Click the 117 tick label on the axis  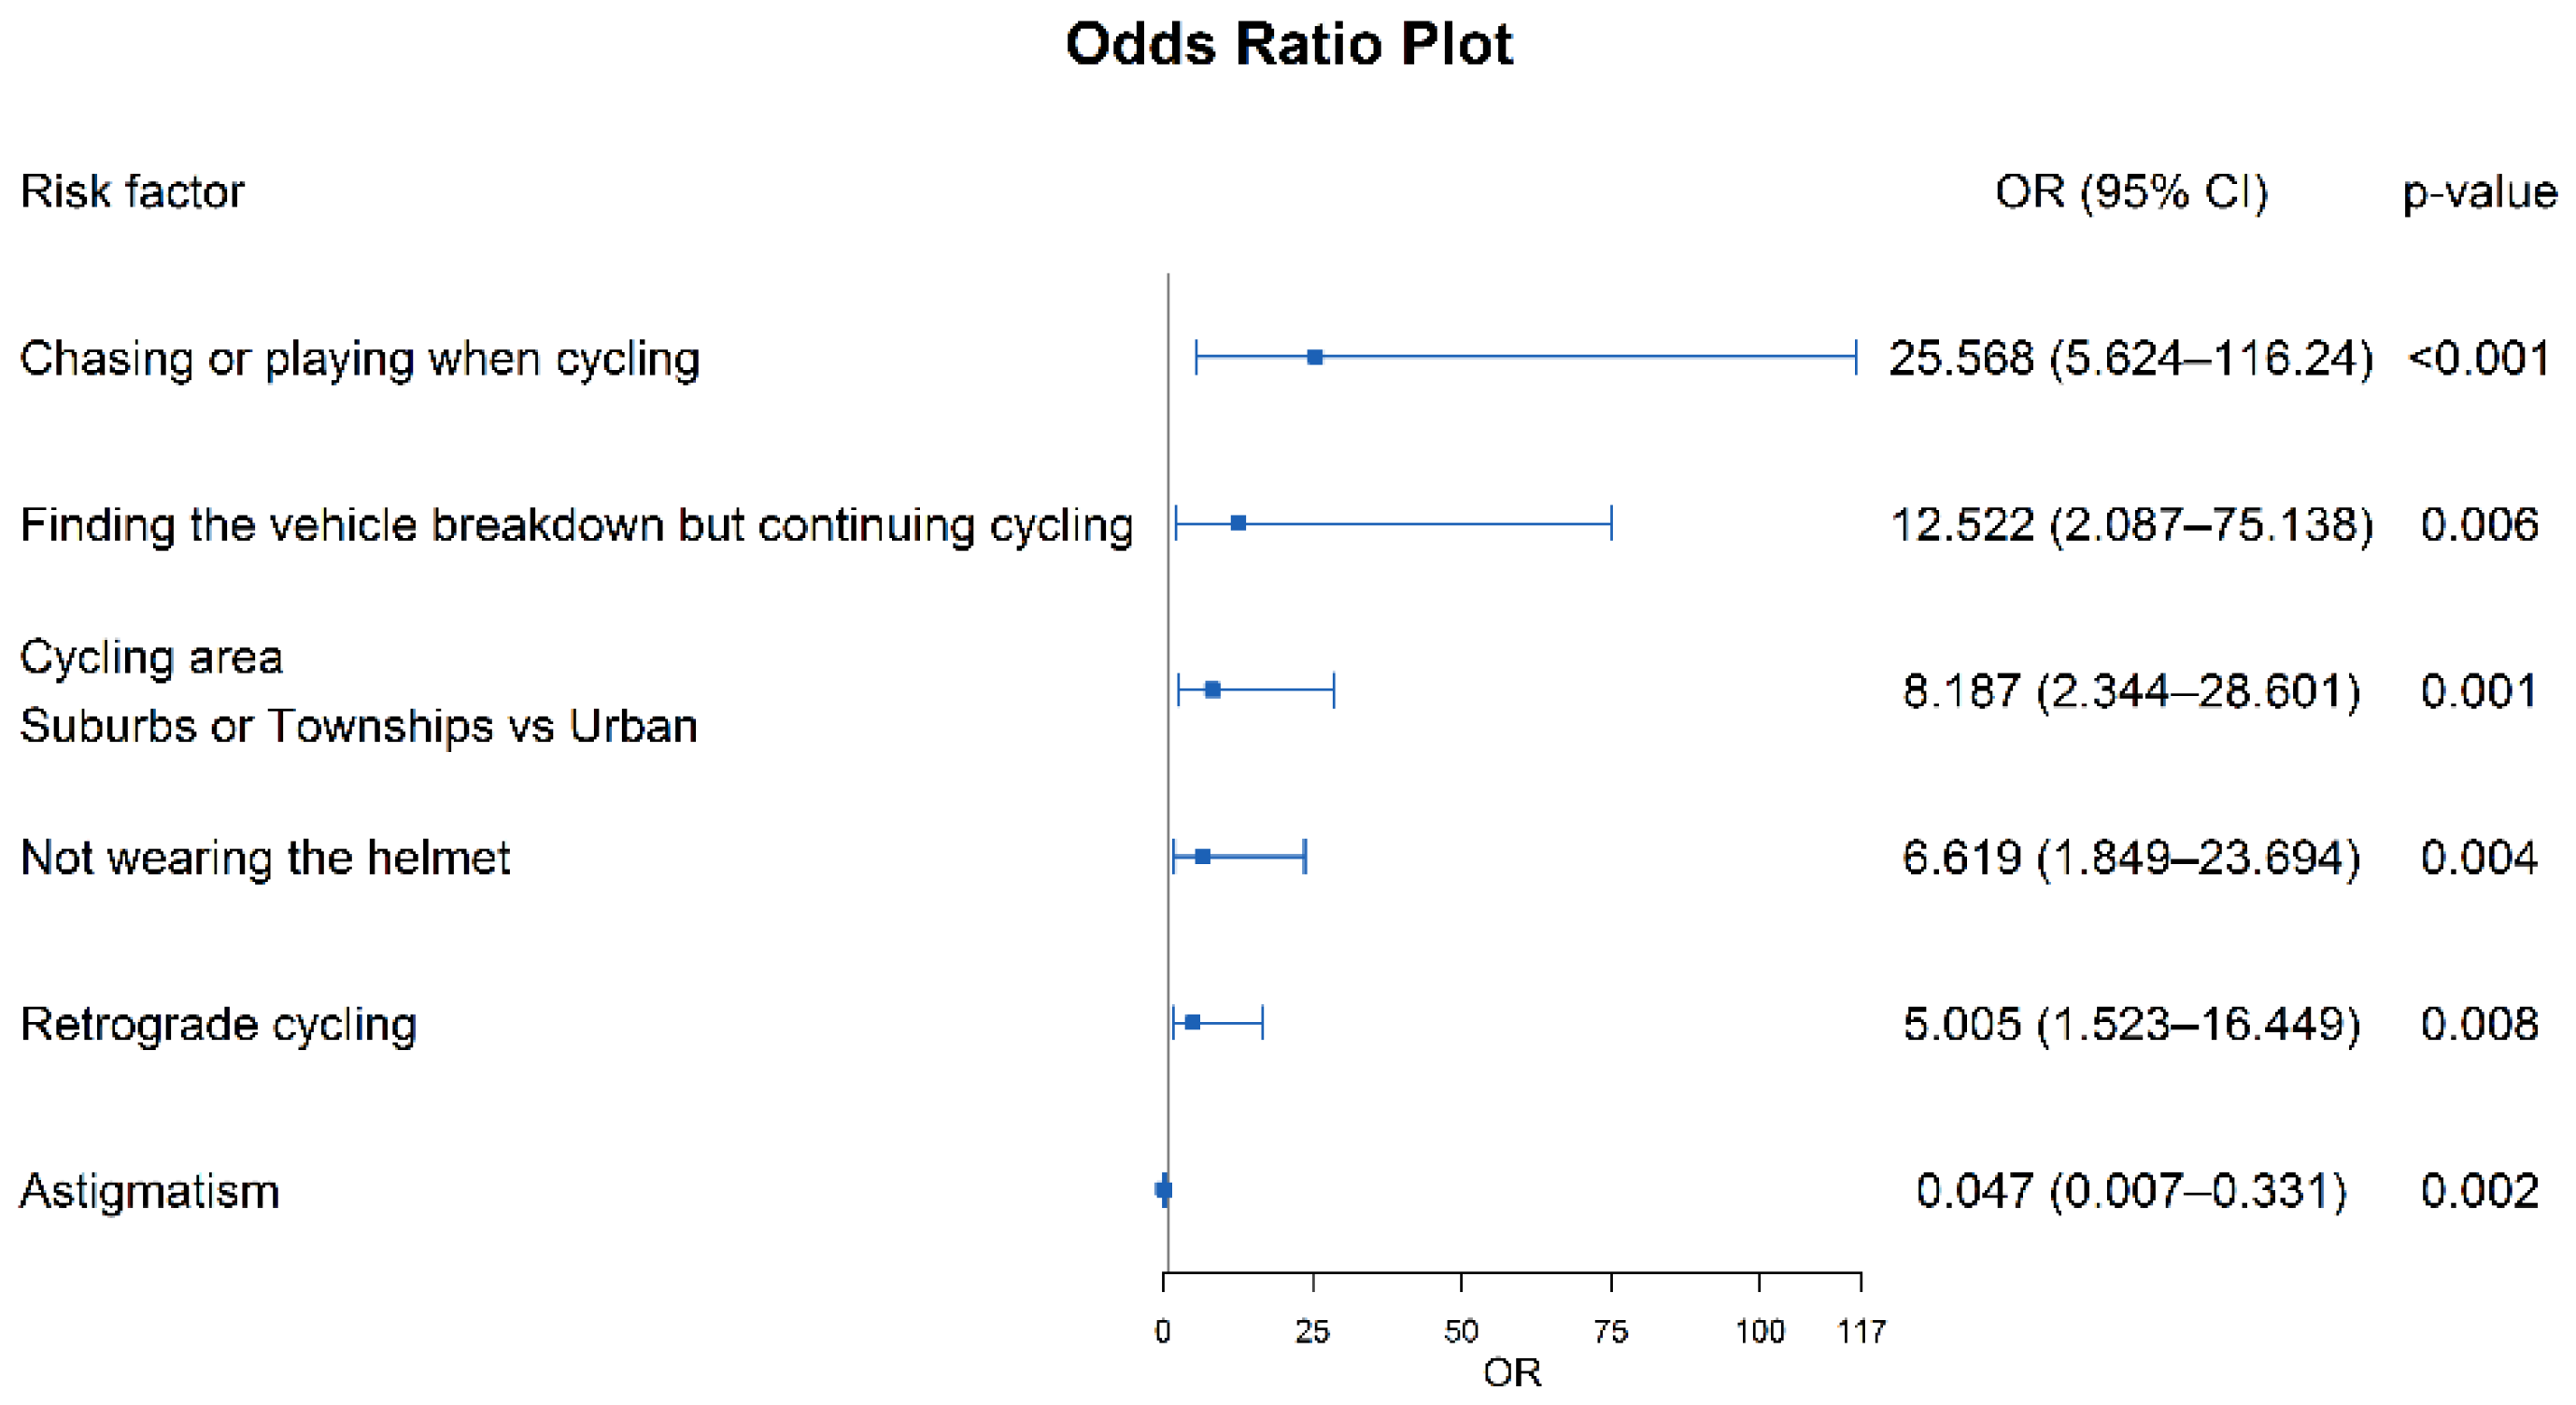click(1861, 1331)
